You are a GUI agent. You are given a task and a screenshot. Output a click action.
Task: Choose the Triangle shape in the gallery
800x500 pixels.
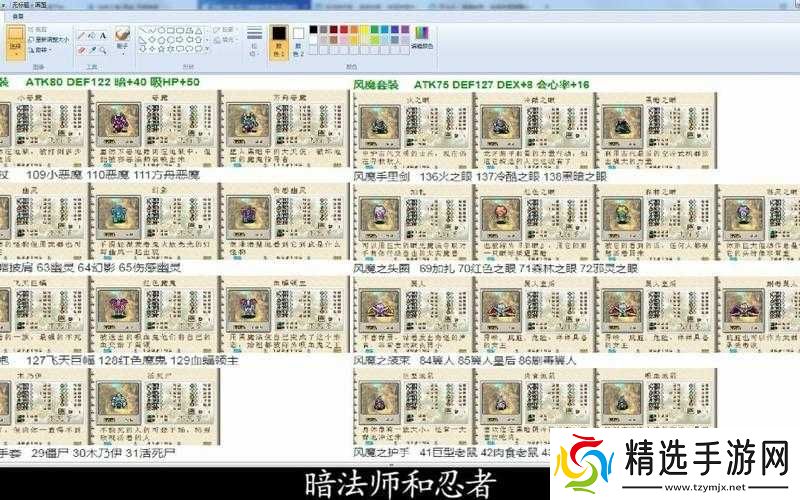pos(198,30)
